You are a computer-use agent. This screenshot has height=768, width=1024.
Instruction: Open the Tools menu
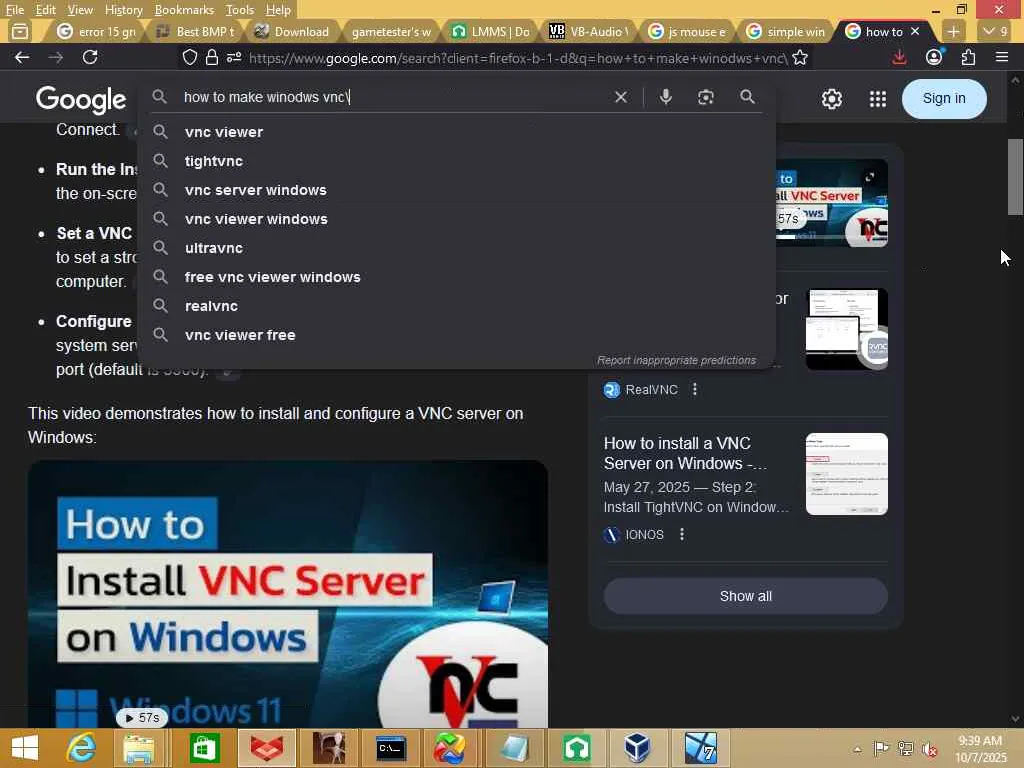240,10
